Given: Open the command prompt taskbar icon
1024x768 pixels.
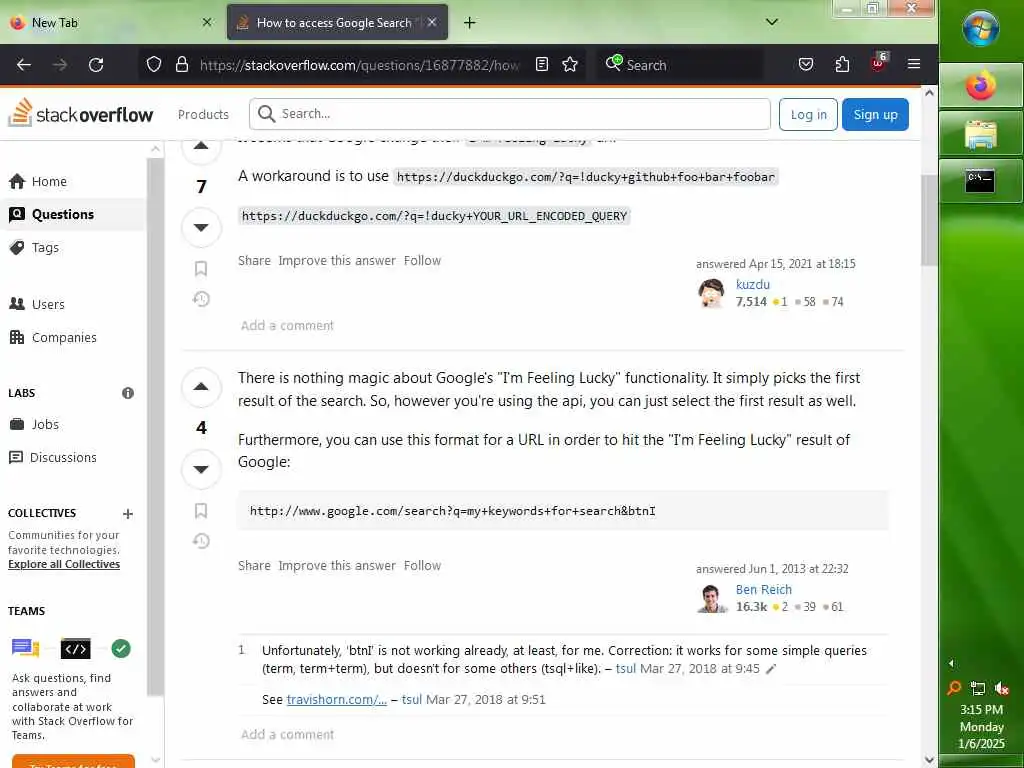Looking at the screenshot, I should [981, 181].
